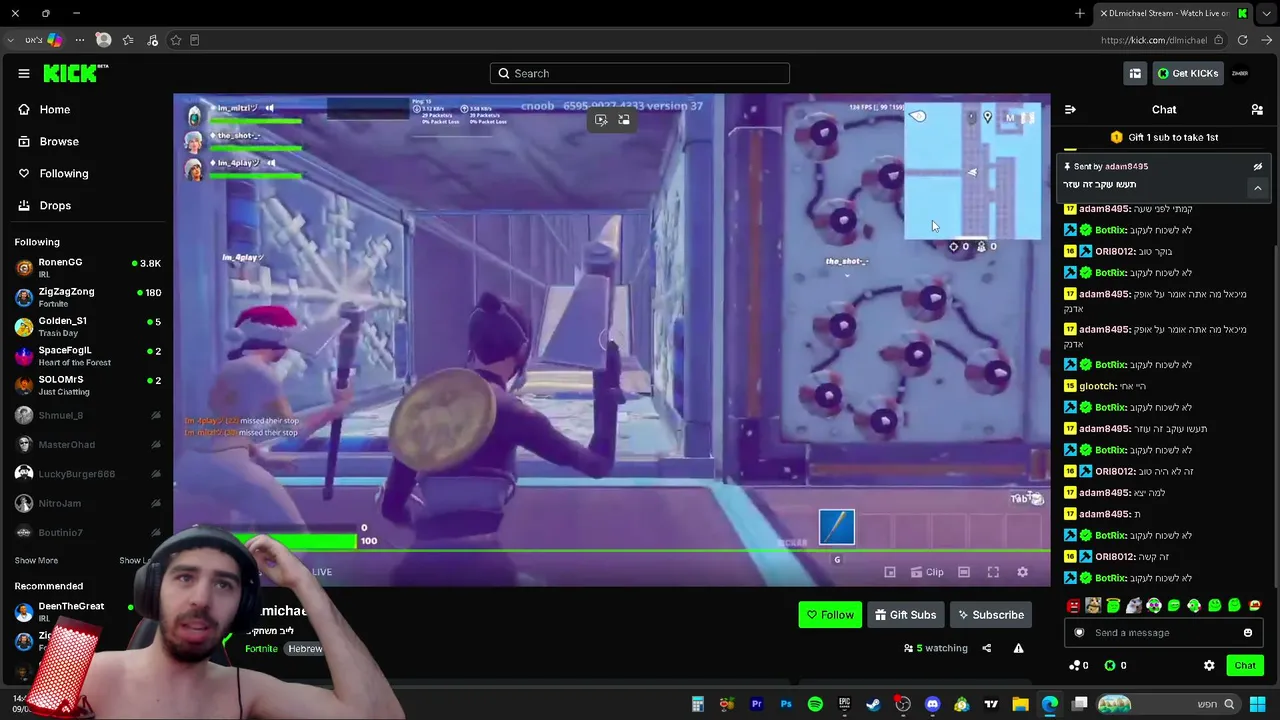Refresh the page in the browser
This screenshot has width=1280, height=720.
1242,40
